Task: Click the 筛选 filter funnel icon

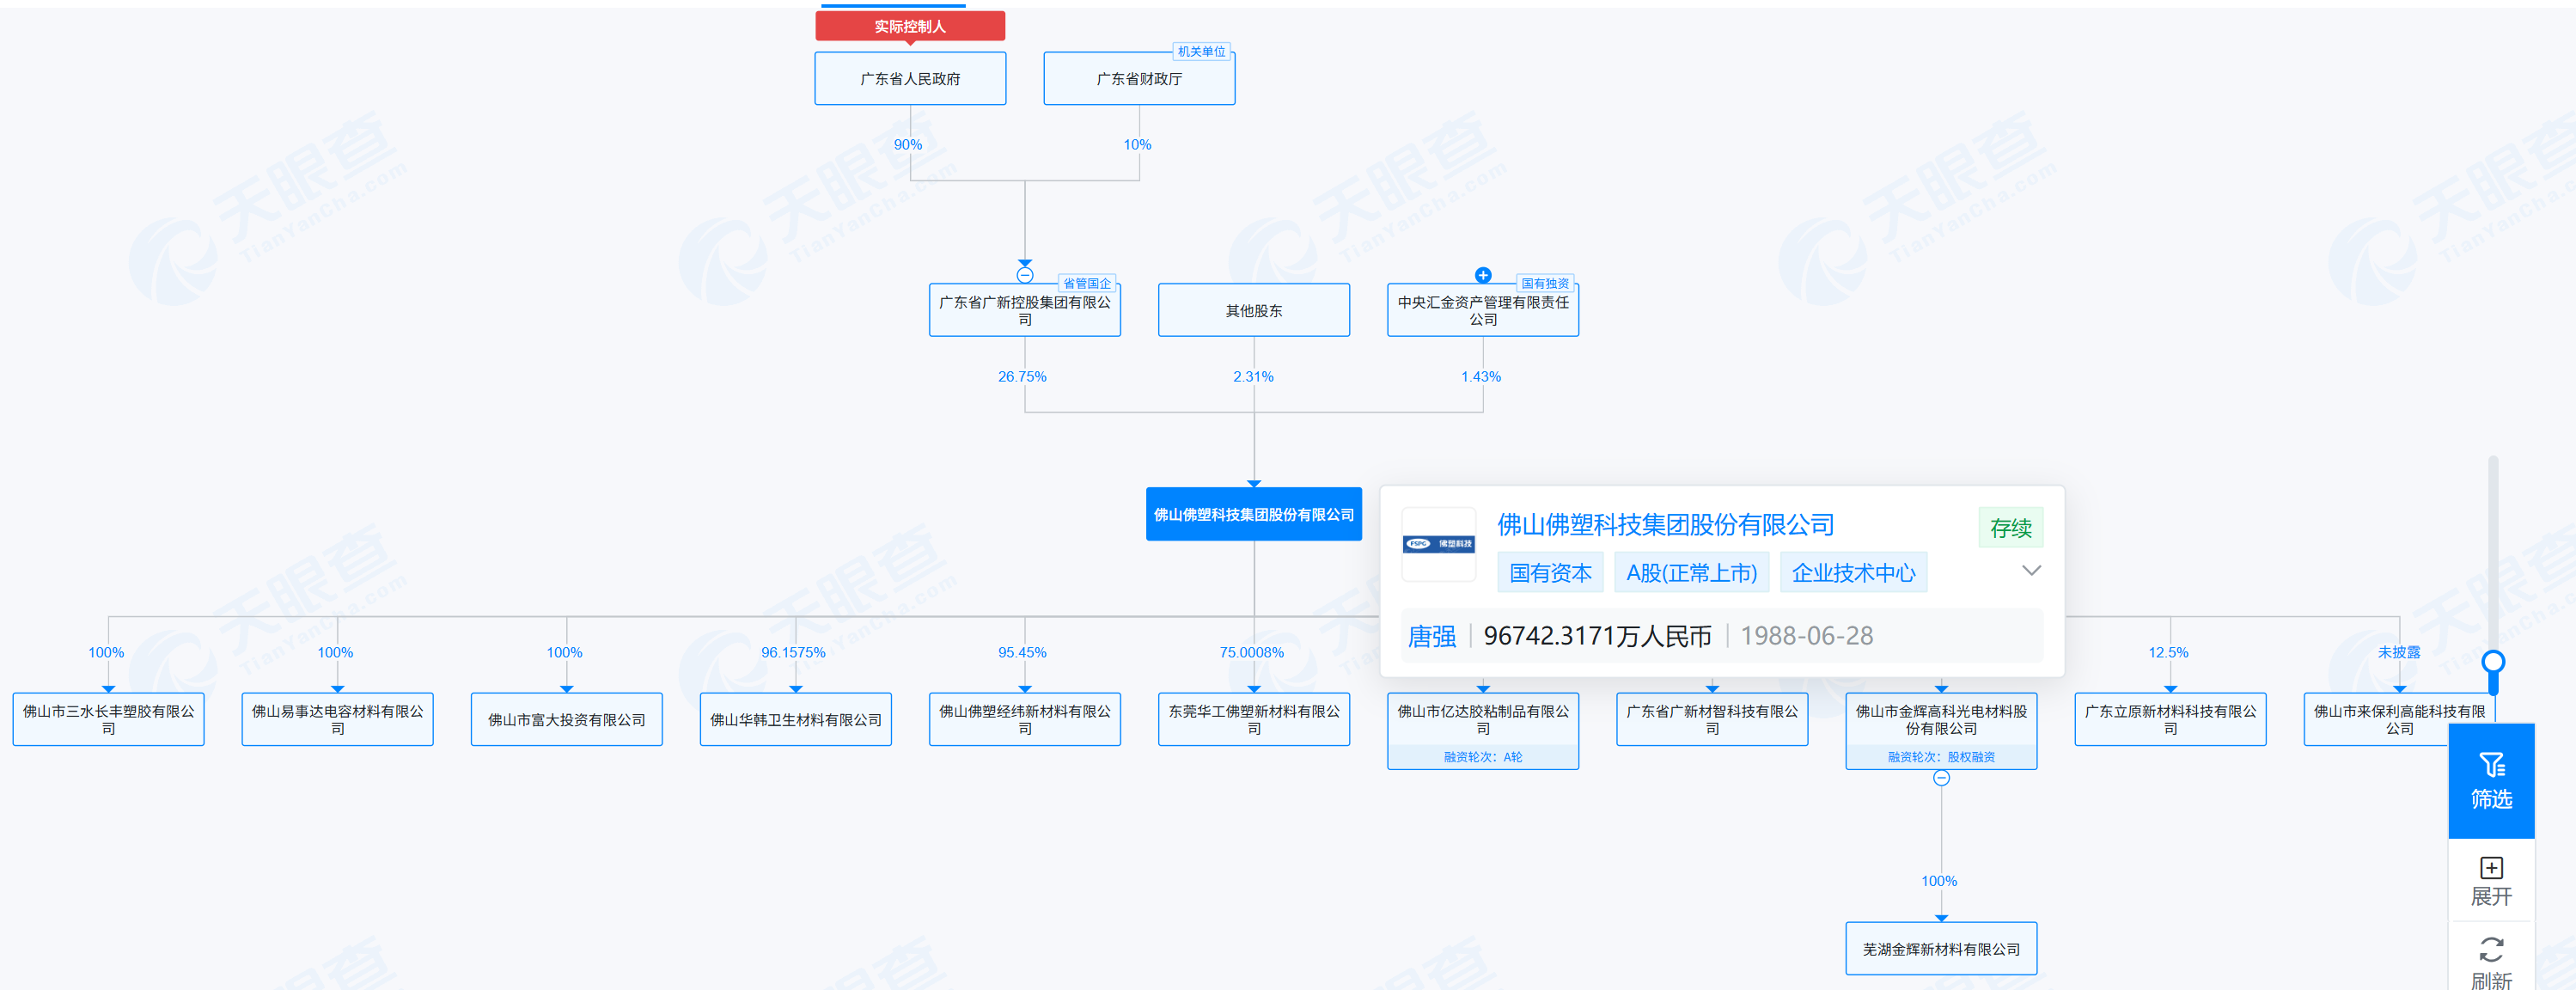Action: [2491, 765]
